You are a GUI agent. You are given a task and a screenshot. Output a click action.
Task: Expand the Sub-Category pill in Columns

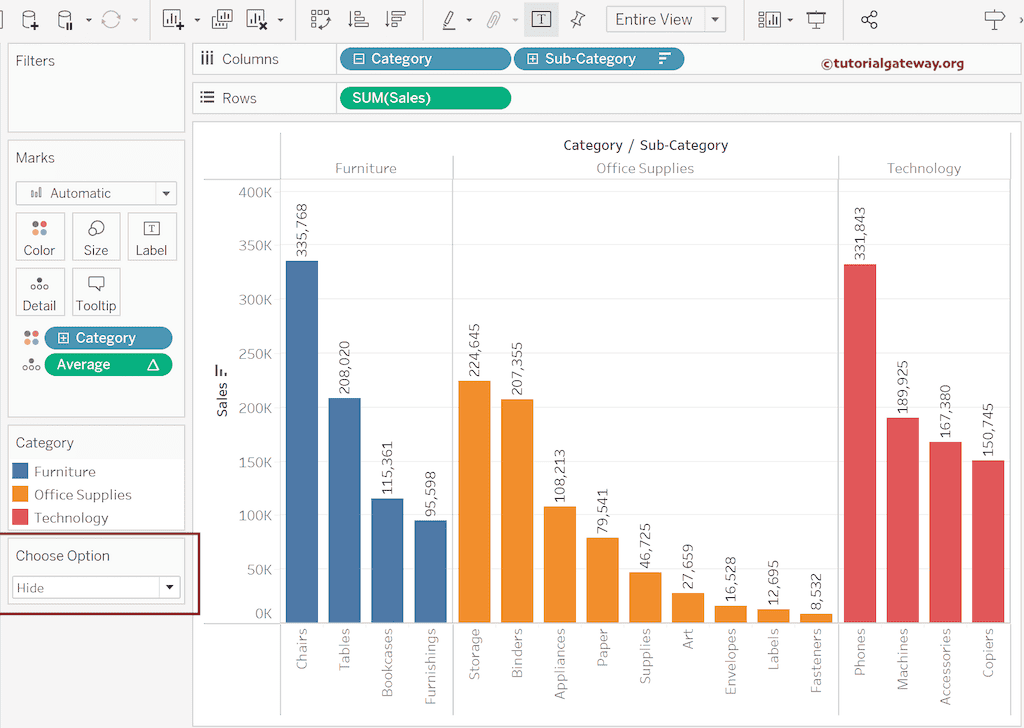click(x=532, y=59)
